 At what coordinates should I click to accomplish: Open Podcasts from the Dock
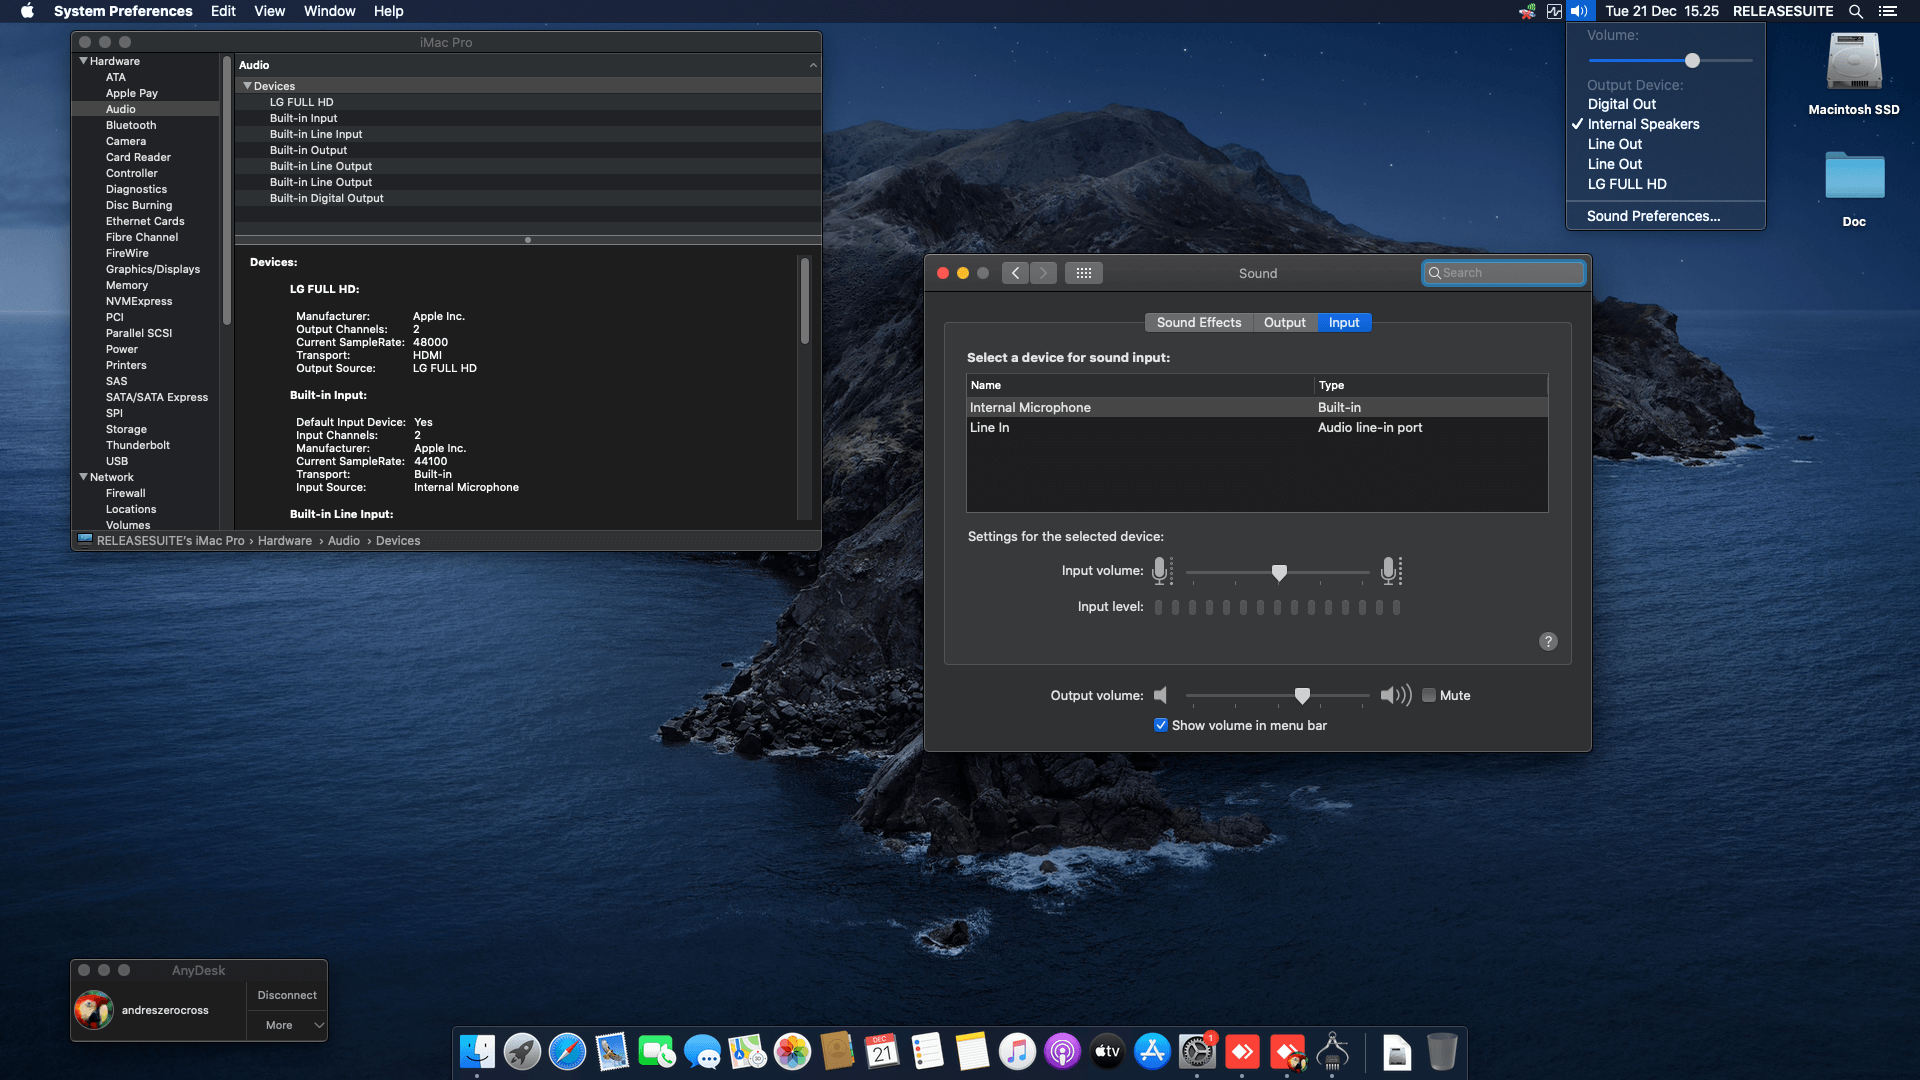tap(1062, 1052)
